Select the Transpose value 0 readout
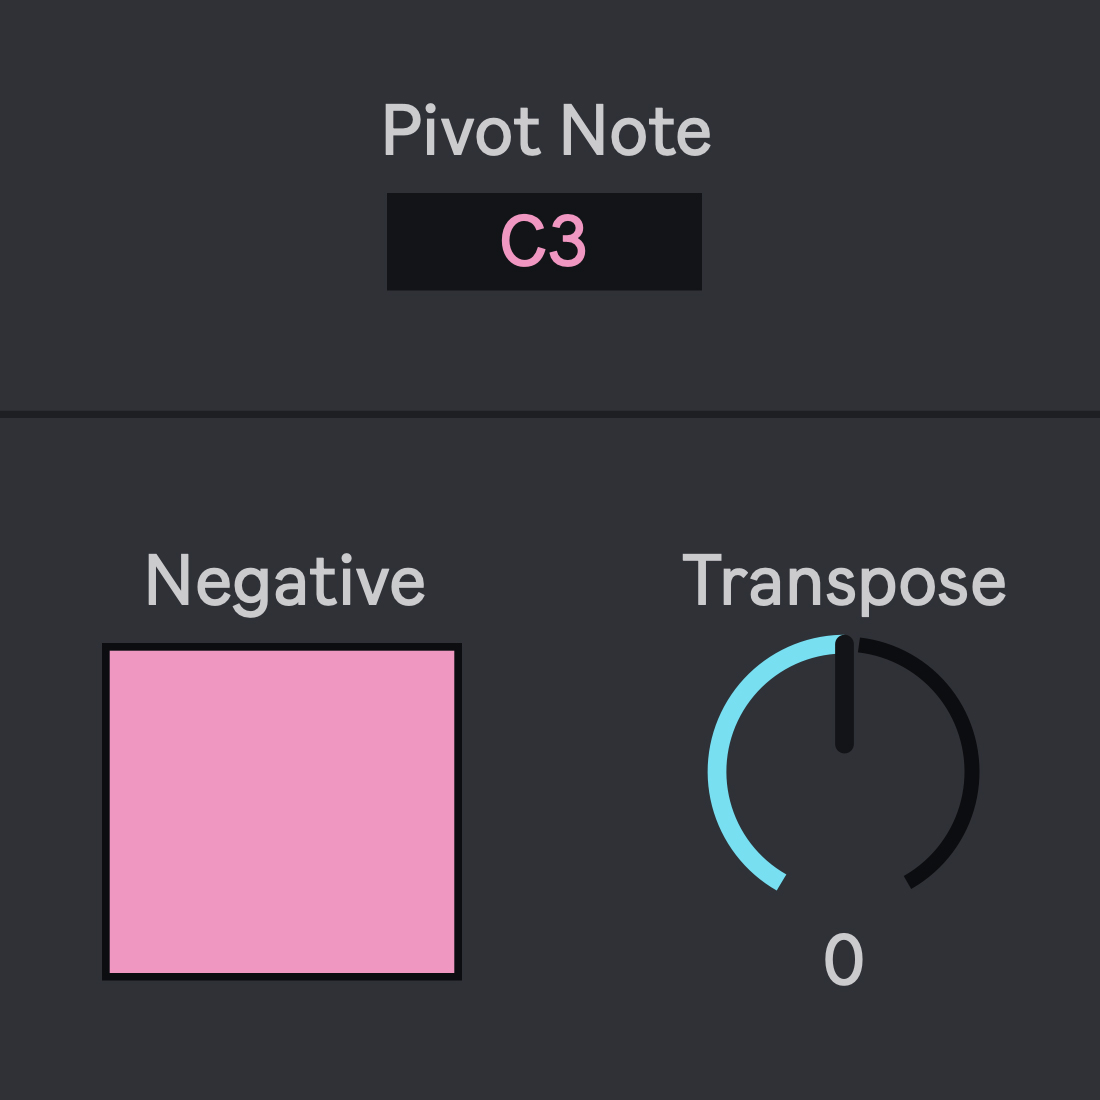 pyautogui.click(x=843, y=960)
